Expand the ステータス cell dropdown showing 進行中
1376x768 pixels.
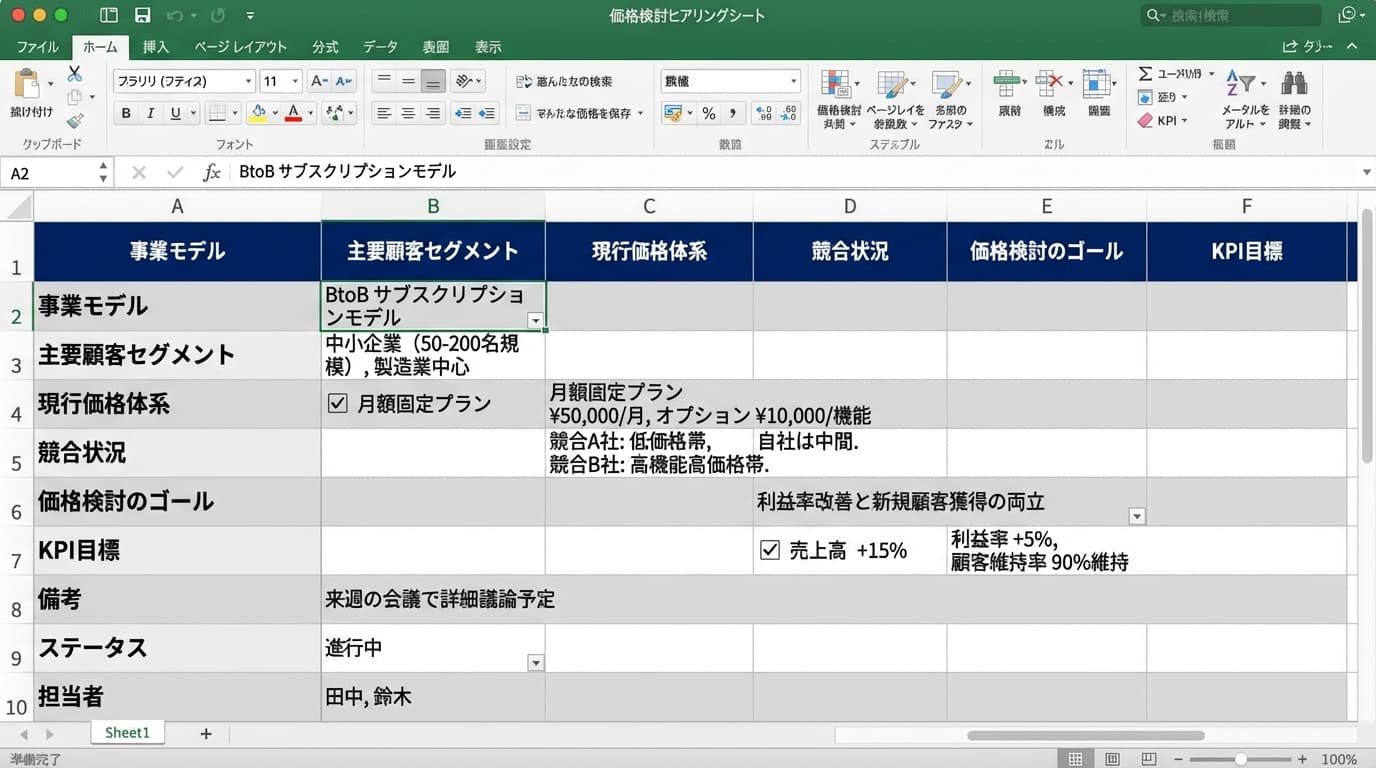536,663
